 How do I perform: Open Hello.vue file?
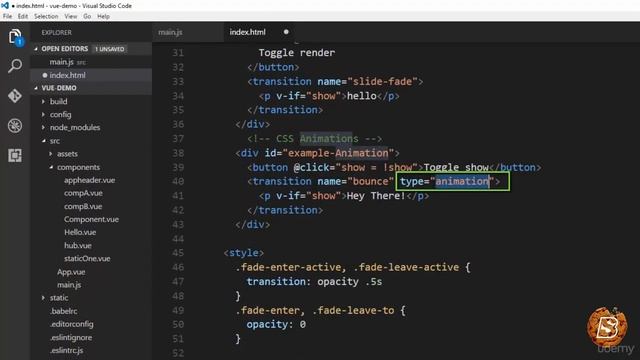click(x=80, y=232)
